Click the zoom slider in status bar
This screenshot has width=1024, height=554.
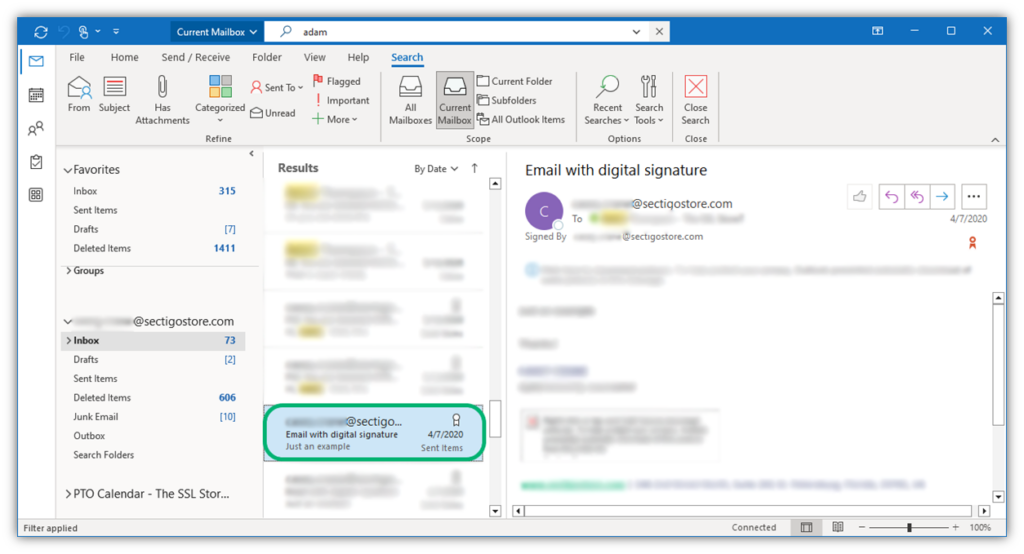909,527
